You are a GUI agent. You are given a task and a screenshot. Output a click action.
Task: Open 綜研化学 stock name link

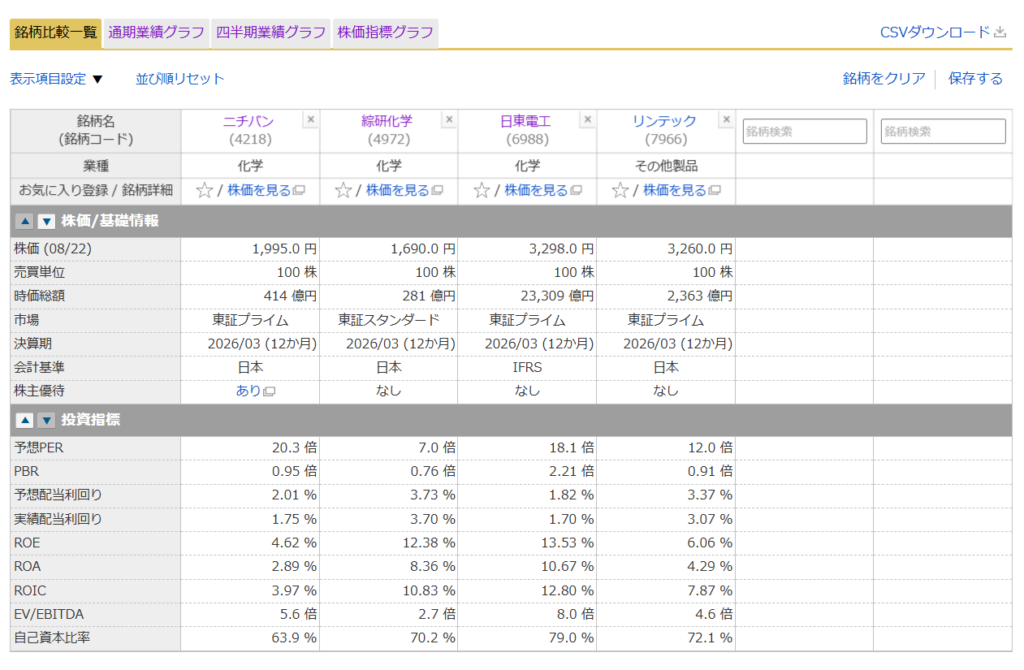[387, 121]
